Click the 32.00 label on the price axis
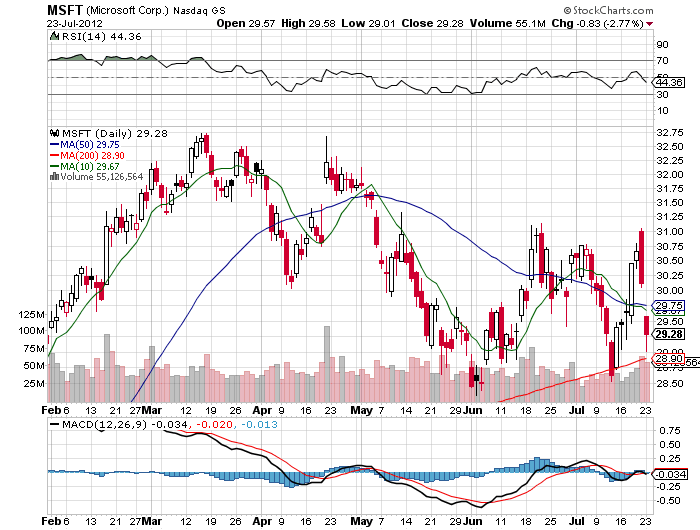The image size is (700, 530). click(670, 175)
